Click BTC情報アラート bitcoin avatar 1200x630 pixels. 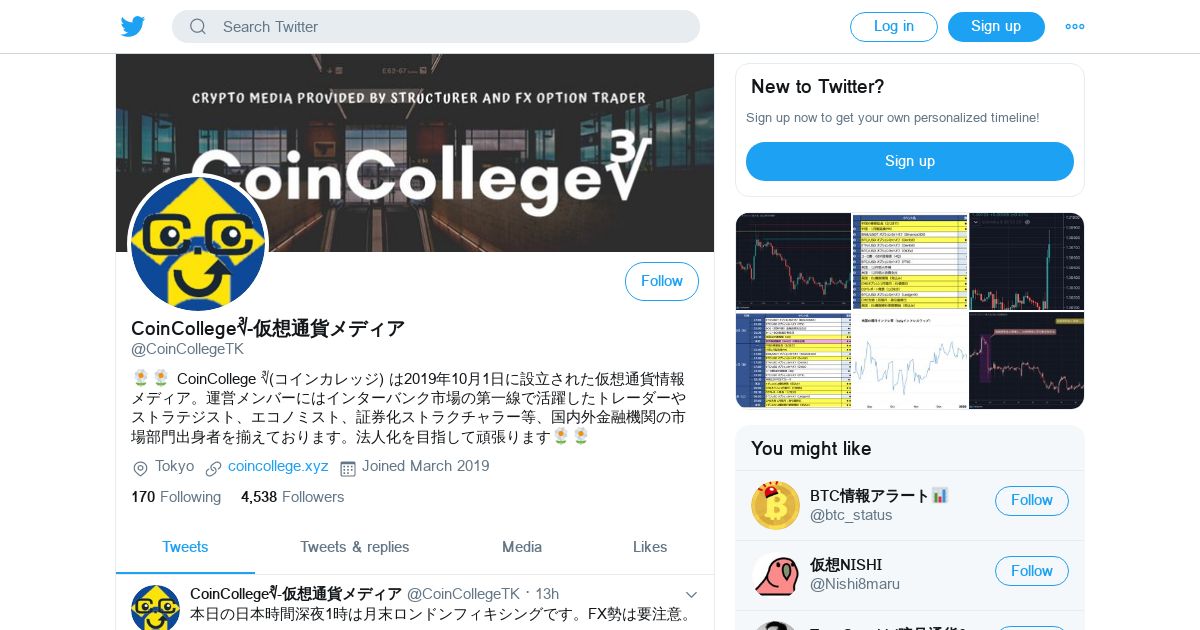(x=775, y=505)
